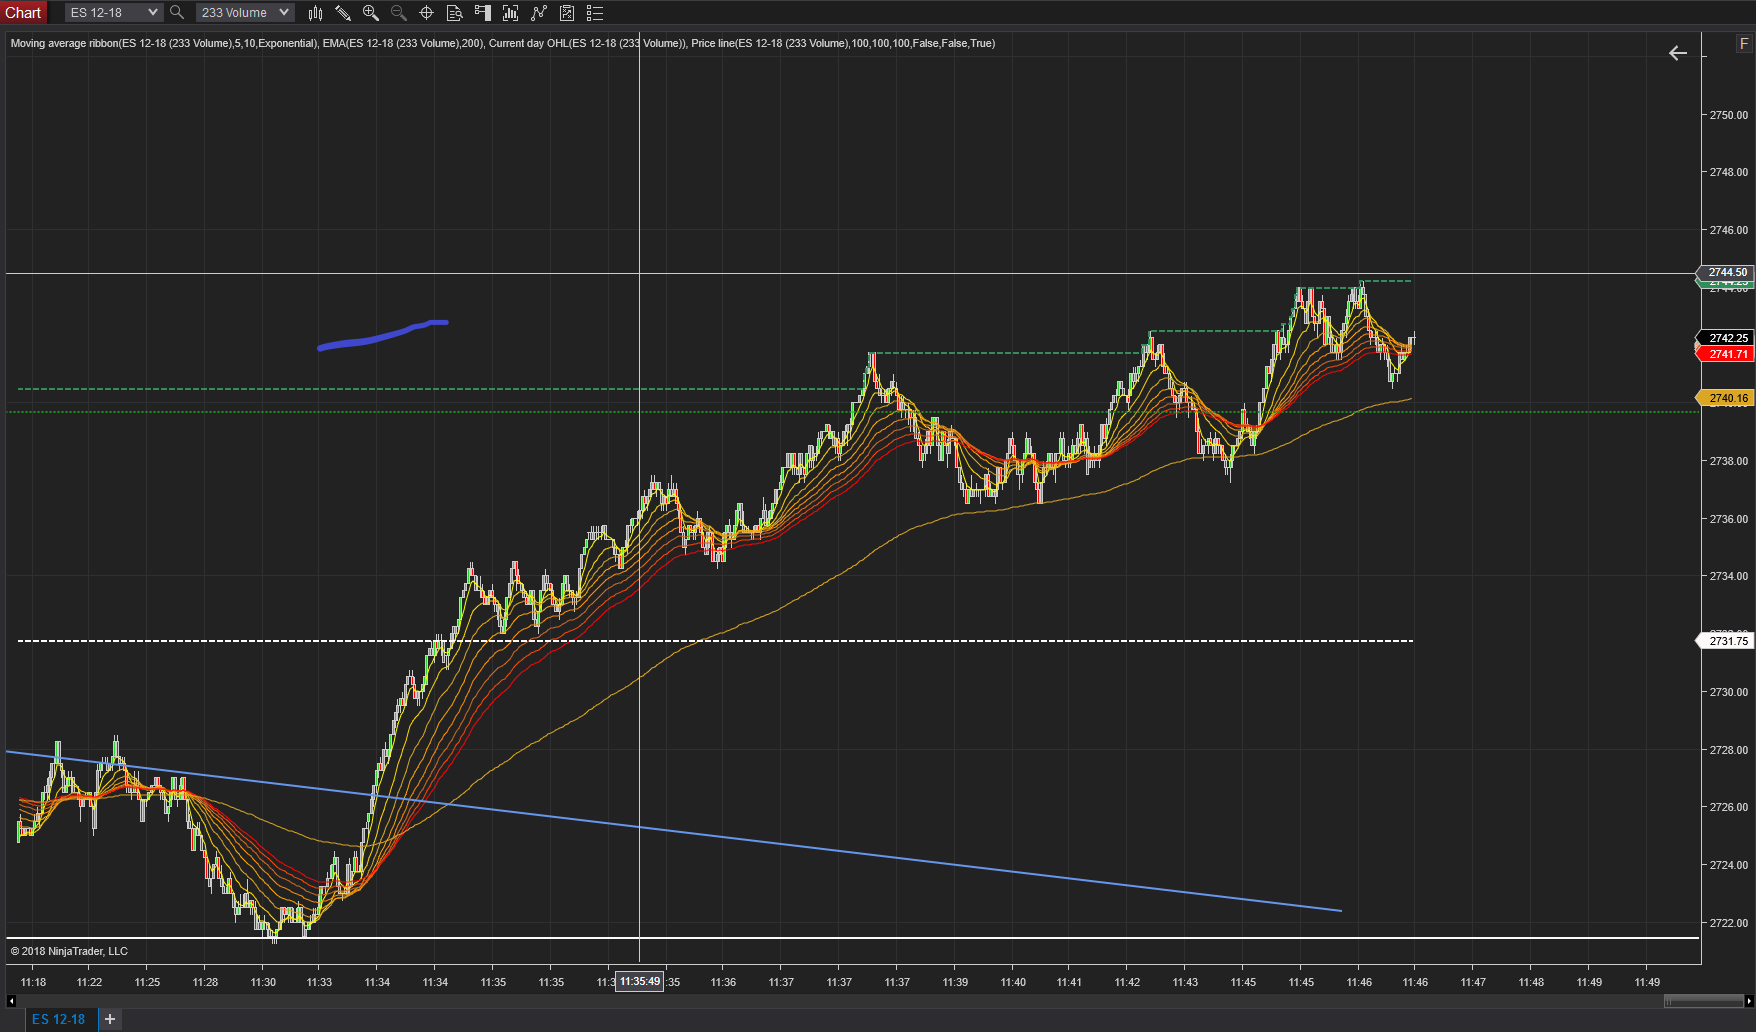This screenshot has width=1756, height=1032.
Task: Click the 2748.00 price axis label
Action: pos(1729,172)
